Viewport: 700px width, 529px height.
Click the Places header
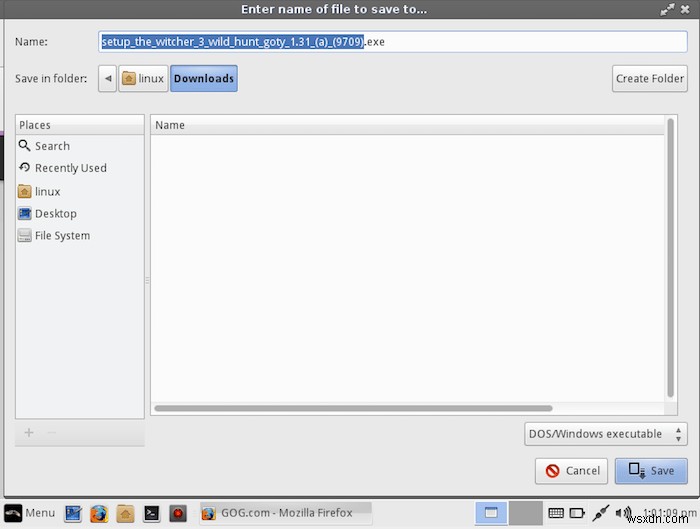79,125
